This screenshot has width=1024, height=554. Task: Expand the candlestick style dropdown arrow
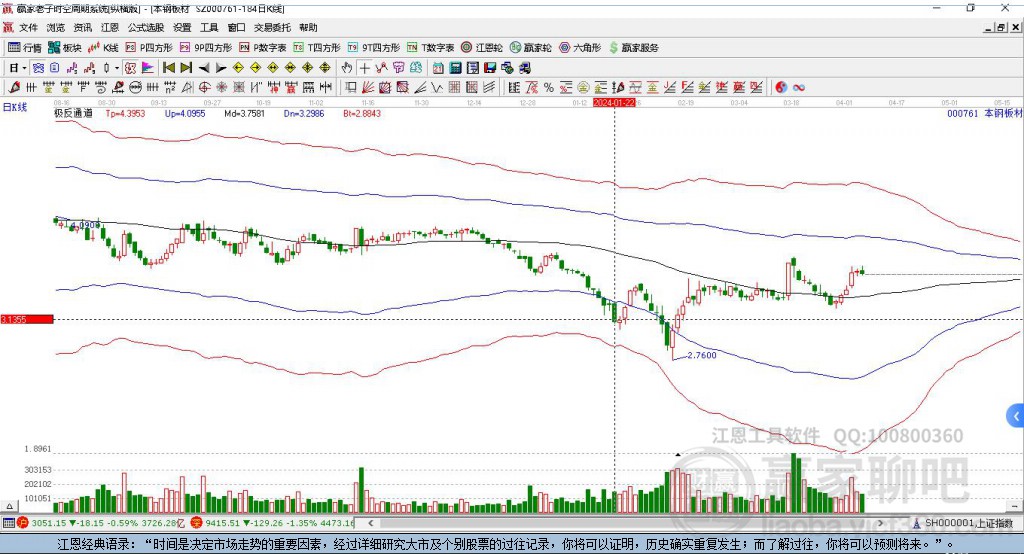(117, 68)
